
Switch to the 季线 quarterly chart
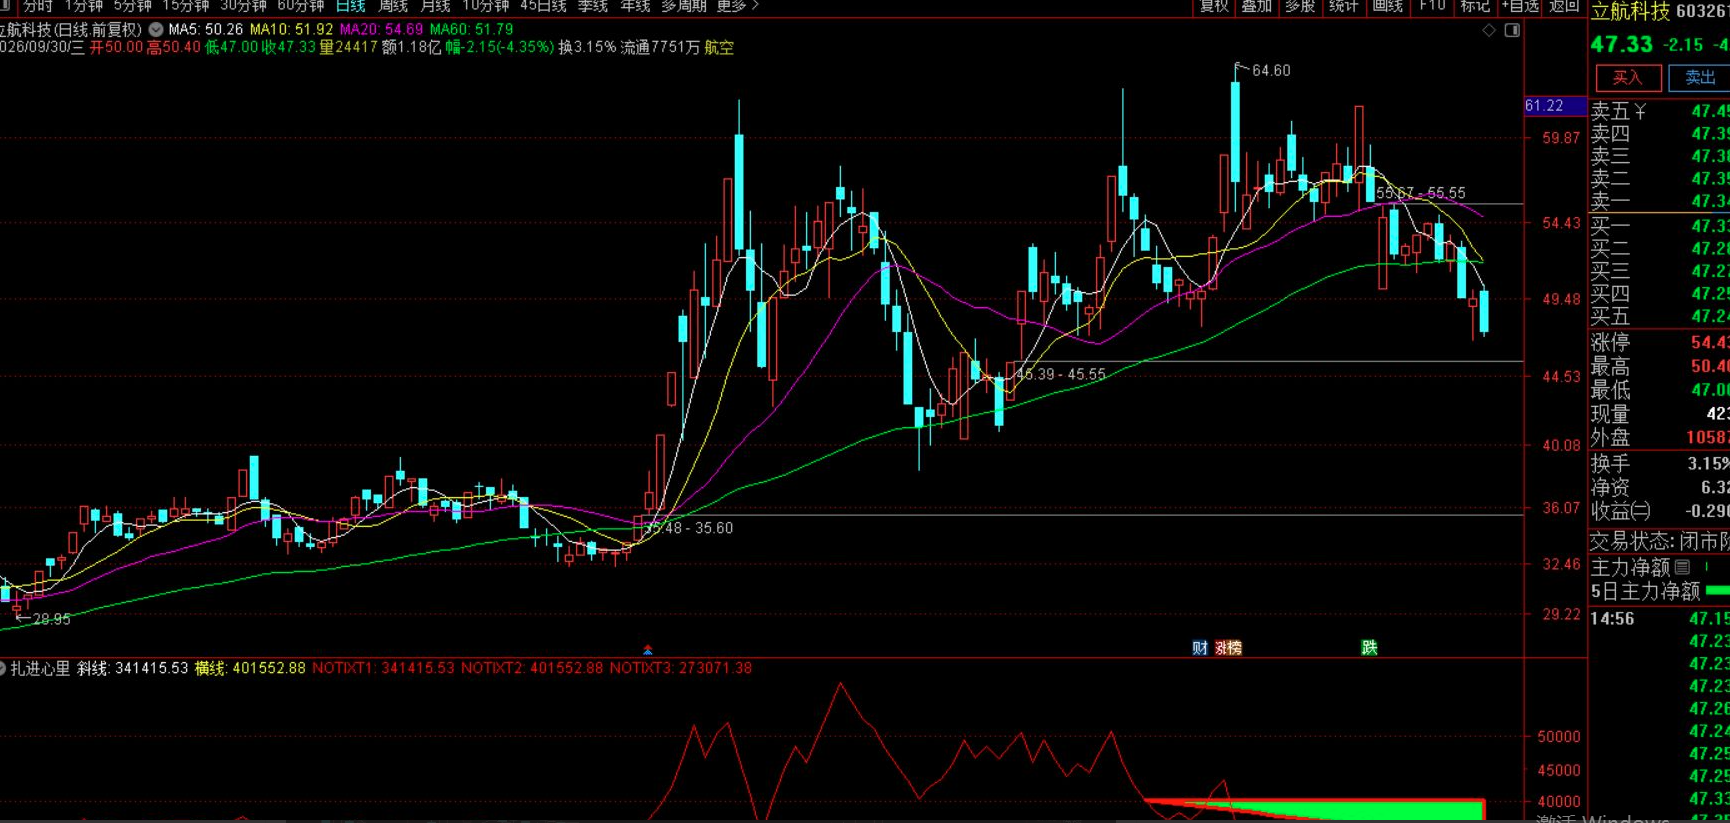[x=593, y=6]
